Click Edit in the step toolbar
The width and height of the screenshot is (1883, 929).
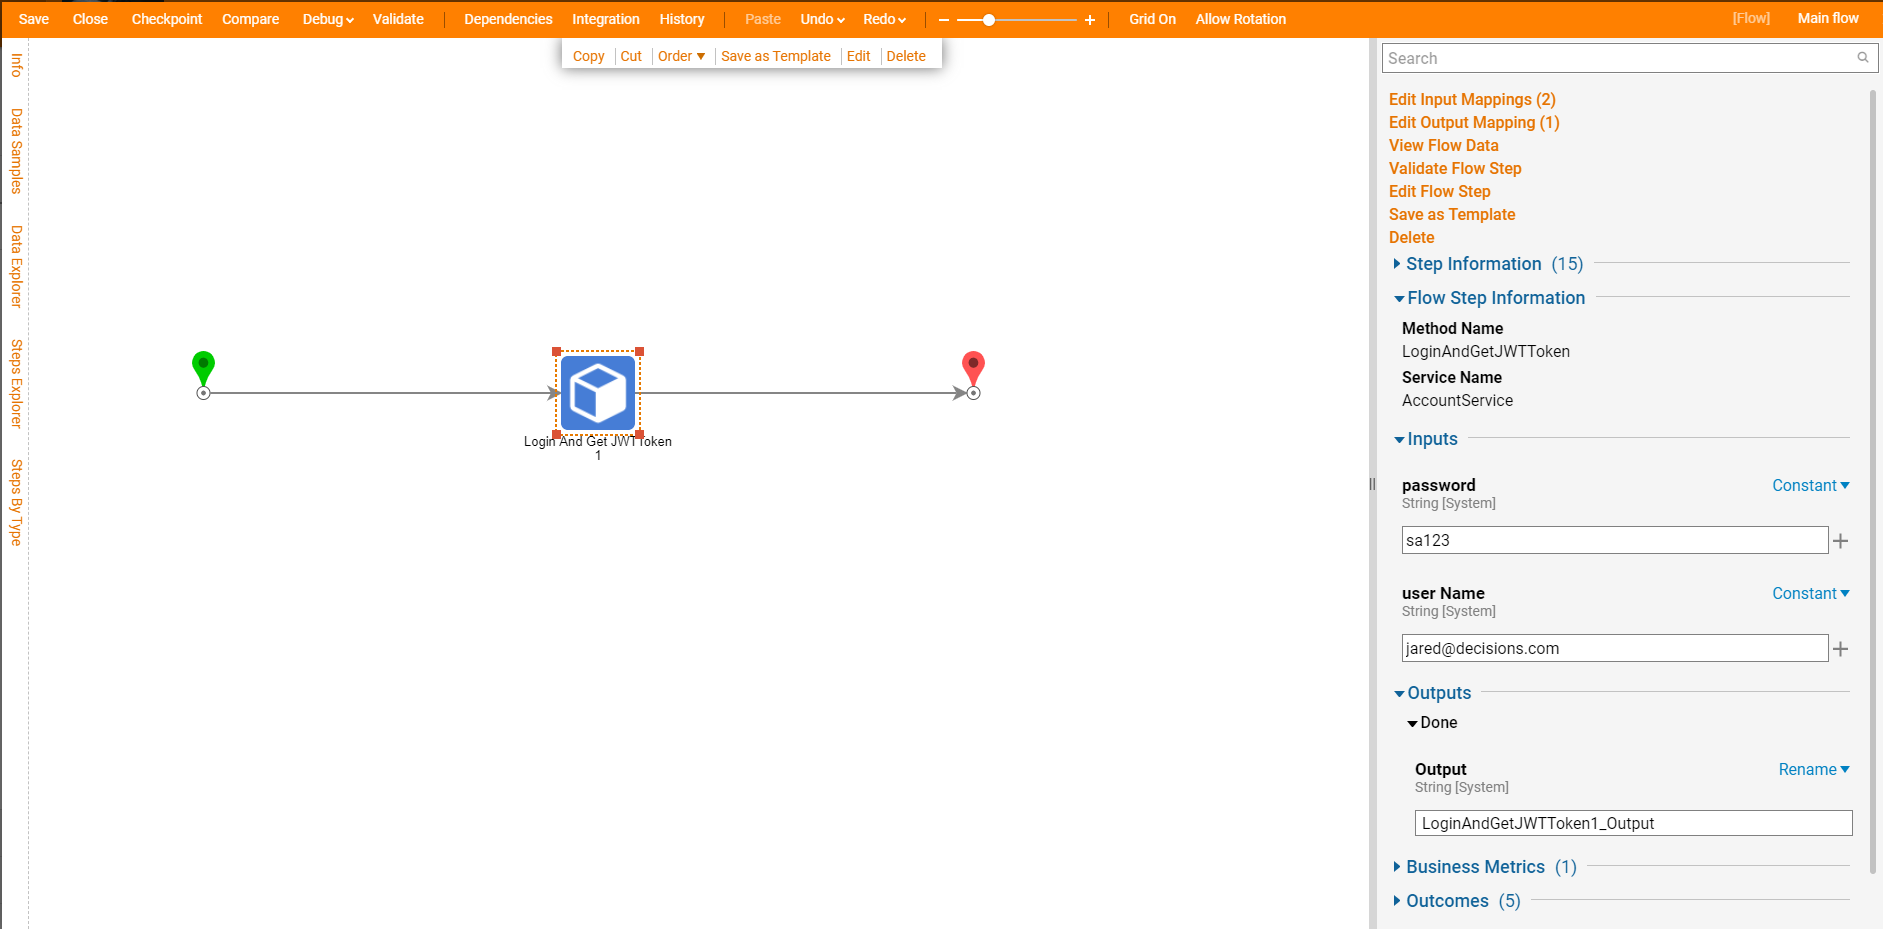pos(858,56)
